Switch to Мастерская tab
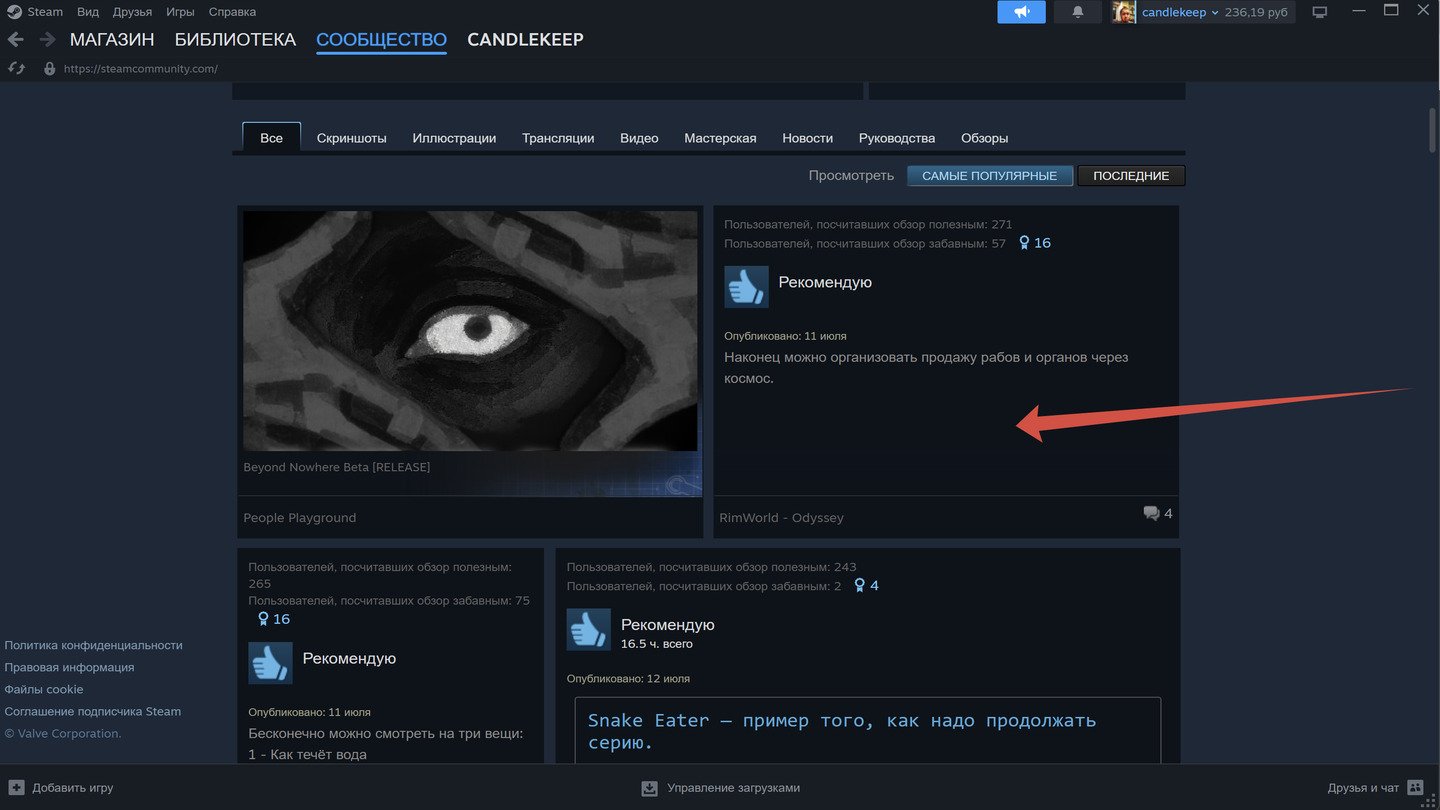This screenshot has height=810, width=1440. 720,138
